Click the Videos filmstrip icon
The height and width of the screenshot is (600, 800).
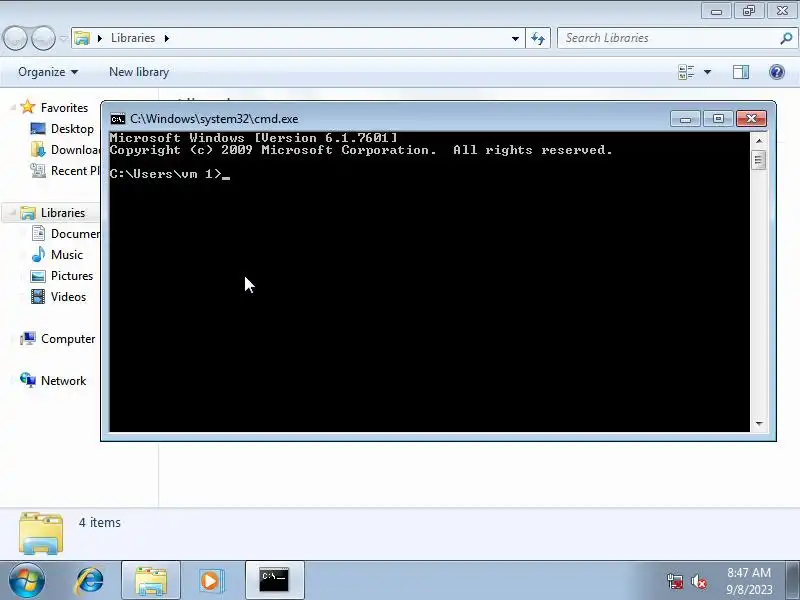[x=38, y=296]
